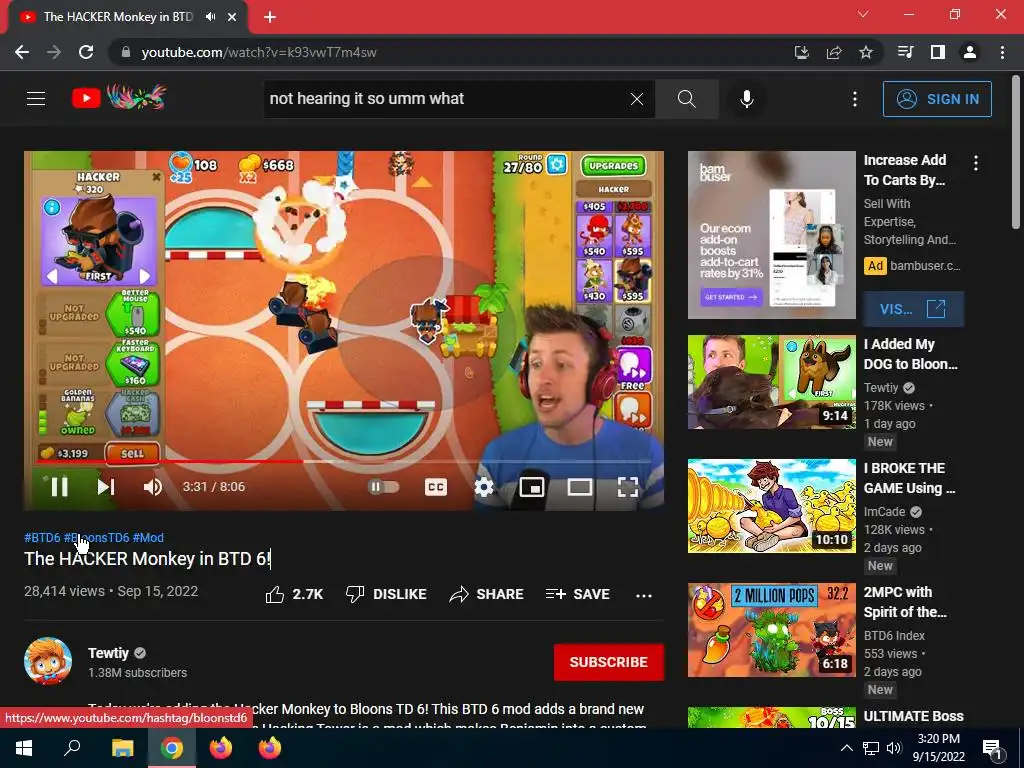Viewport: 1024px width, 768px height.
Task: Go to the YouTube home logo
Action: point(120,98)
